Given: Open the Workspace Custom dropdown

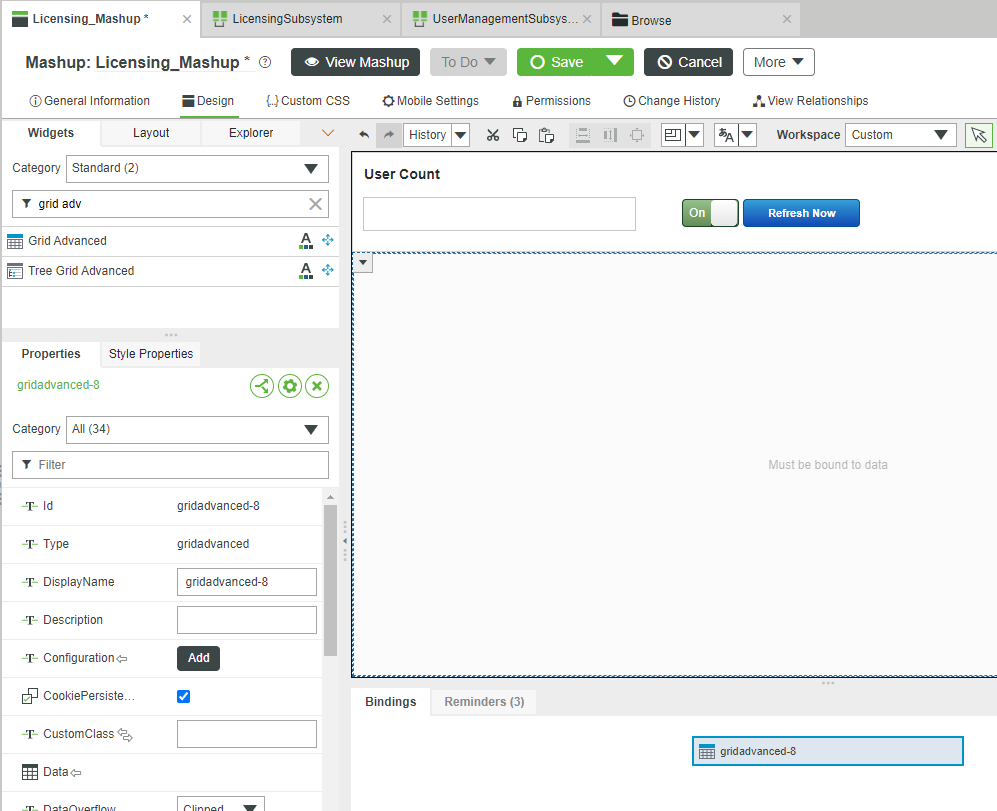Looking at the screenshot, I should click(x=900, y=135).
